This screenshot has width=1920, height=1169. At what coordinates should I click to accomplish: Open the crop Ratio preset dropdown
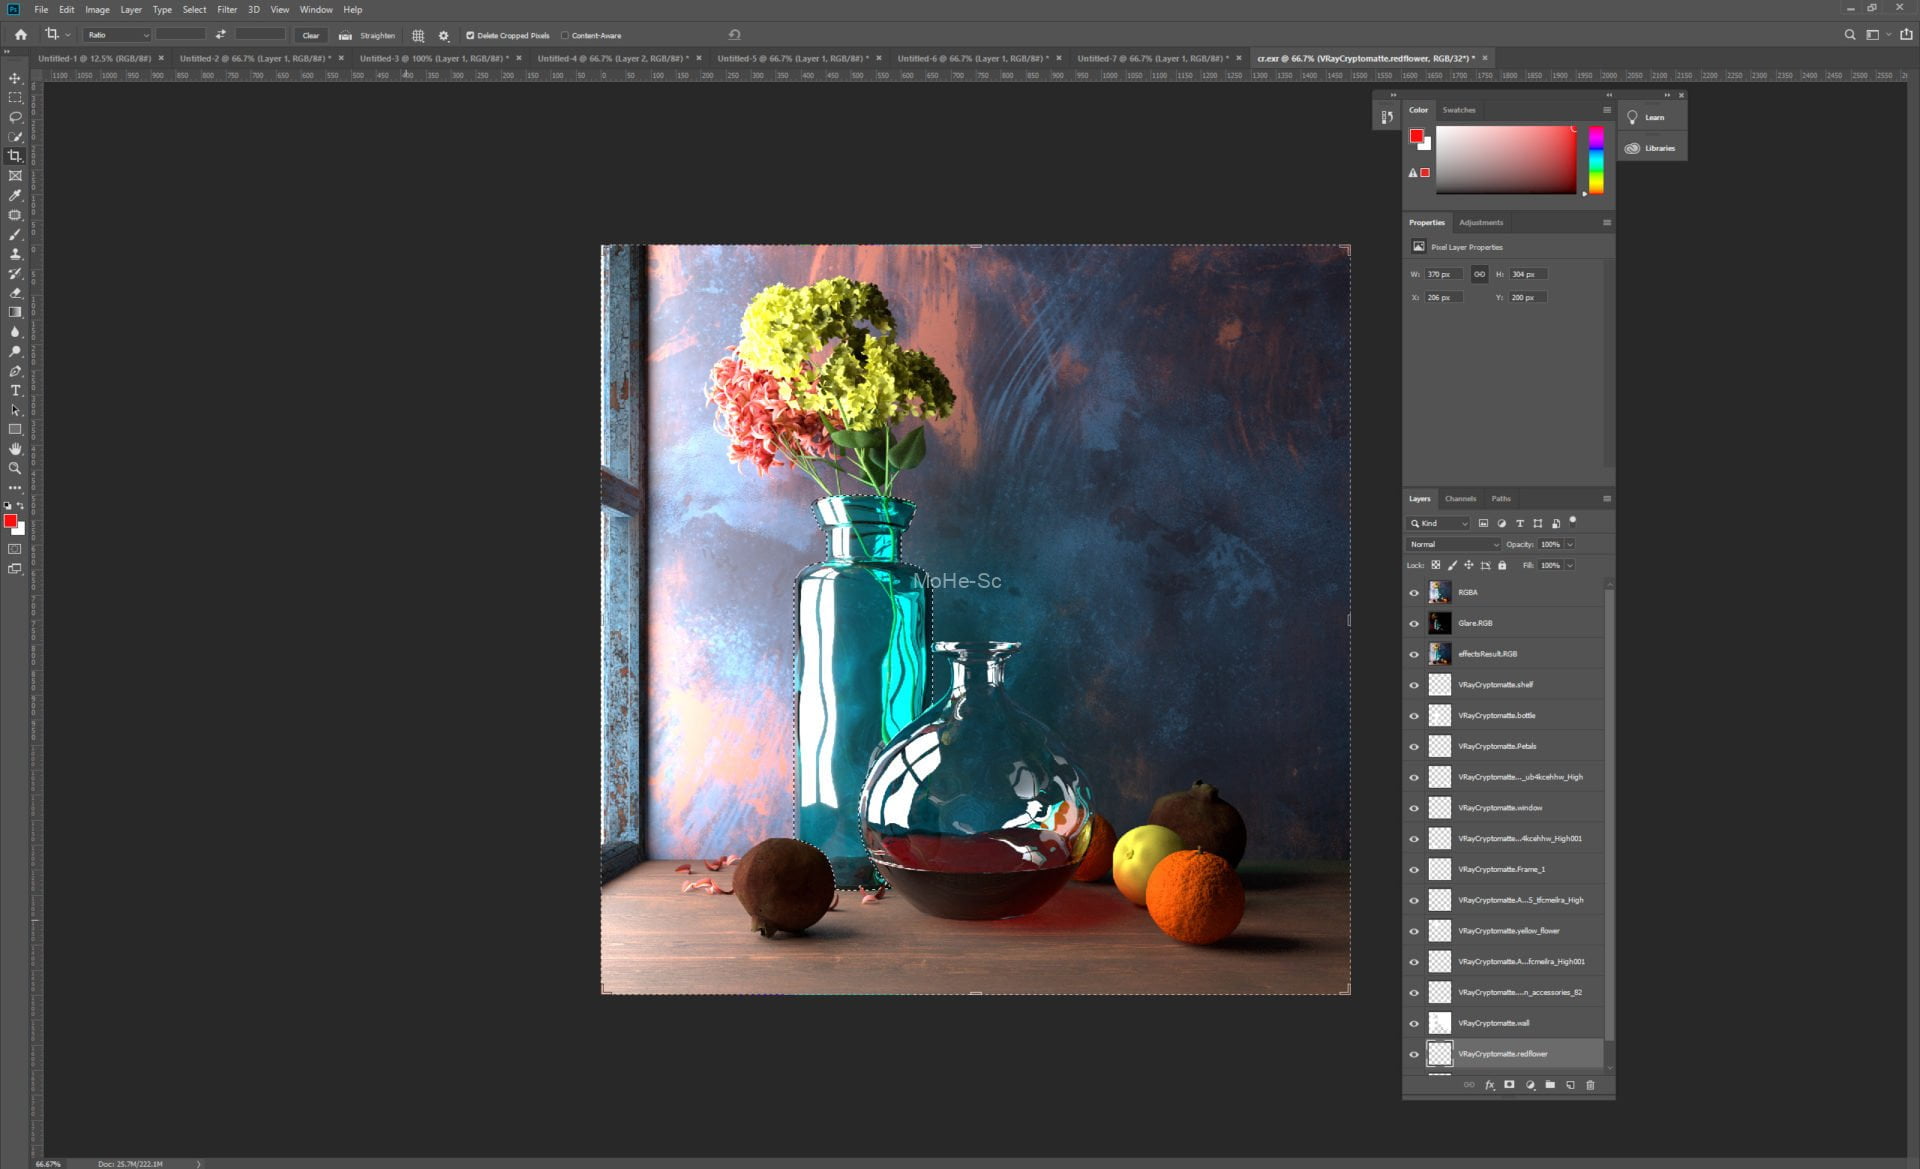tap(117, 35)
